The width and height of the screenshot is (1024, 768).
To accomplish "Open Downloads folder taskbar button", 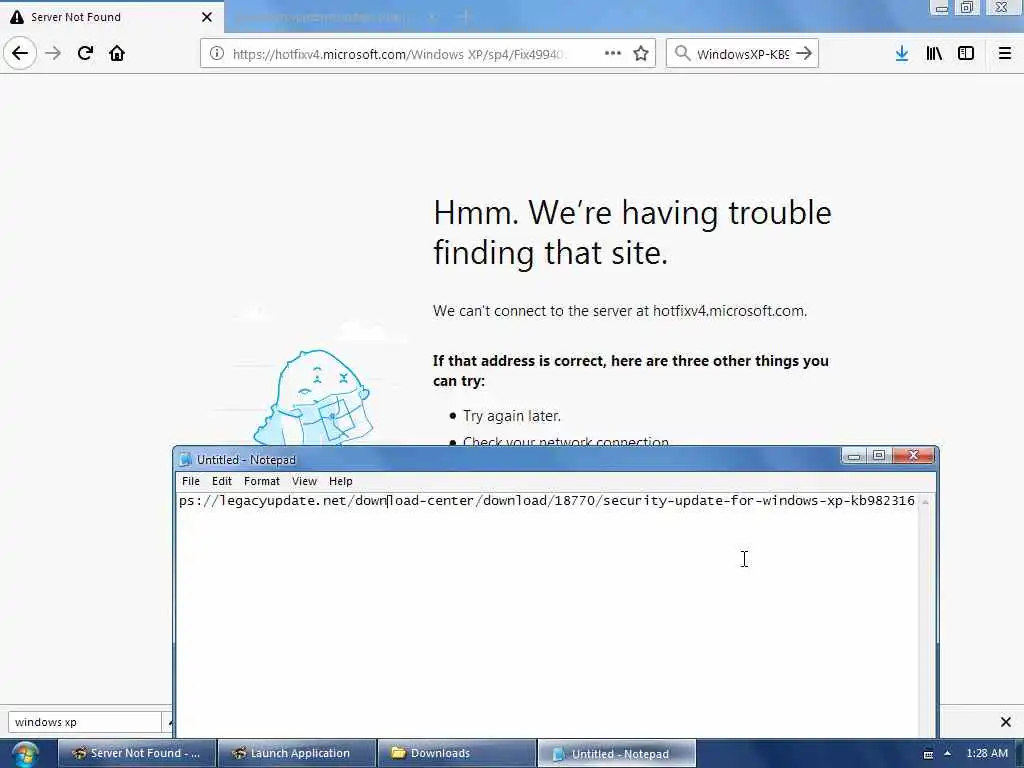I will point(457,753).
